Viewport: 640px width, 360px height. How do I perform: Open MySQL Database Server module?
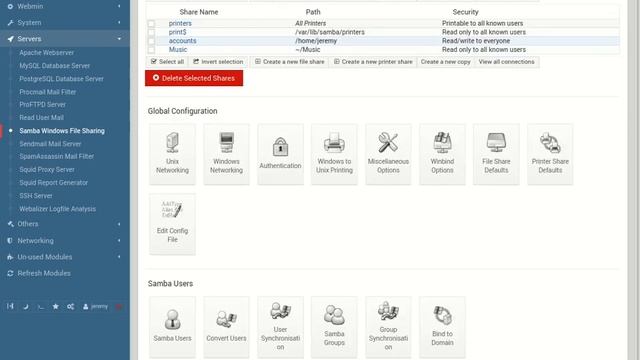click(54, 66)
